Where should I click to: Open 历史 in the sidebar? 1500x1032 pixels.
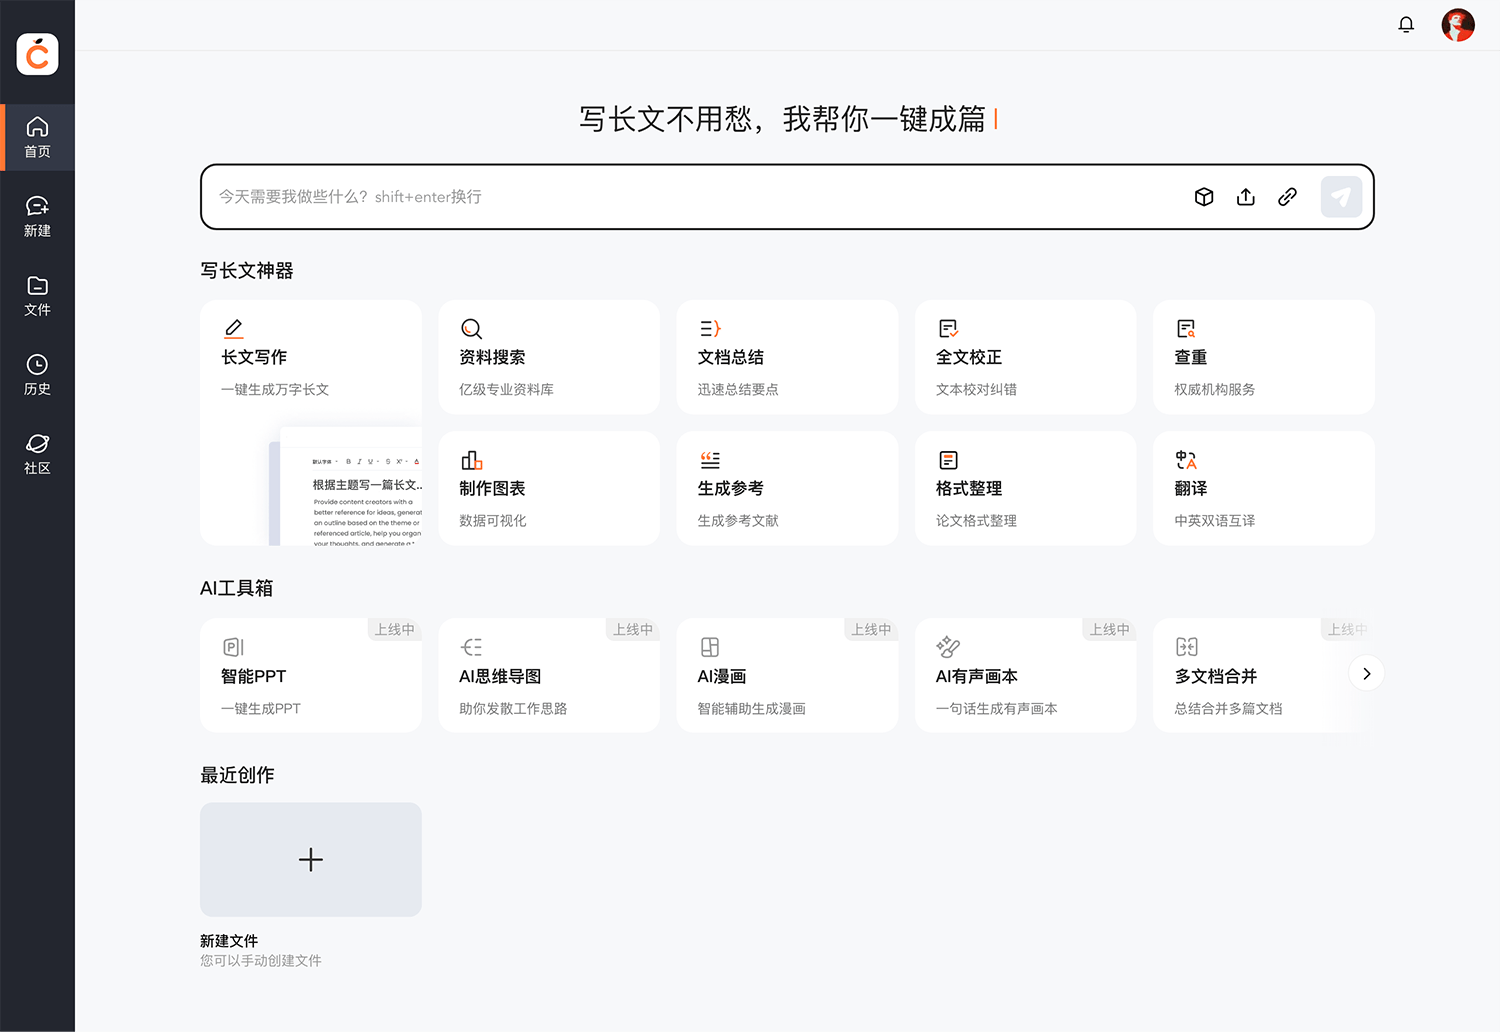[37, 375]
